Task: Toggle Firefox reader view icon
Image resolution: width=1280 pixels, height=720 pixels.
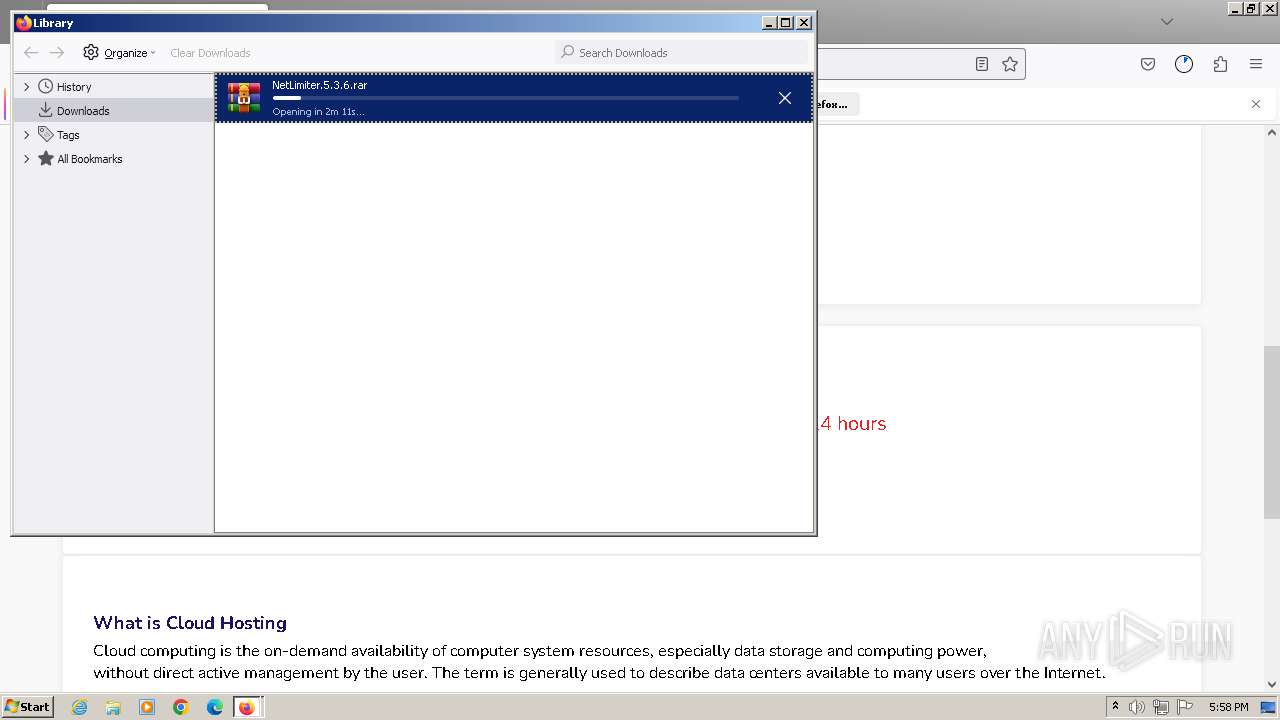Action: pos(982,64)
